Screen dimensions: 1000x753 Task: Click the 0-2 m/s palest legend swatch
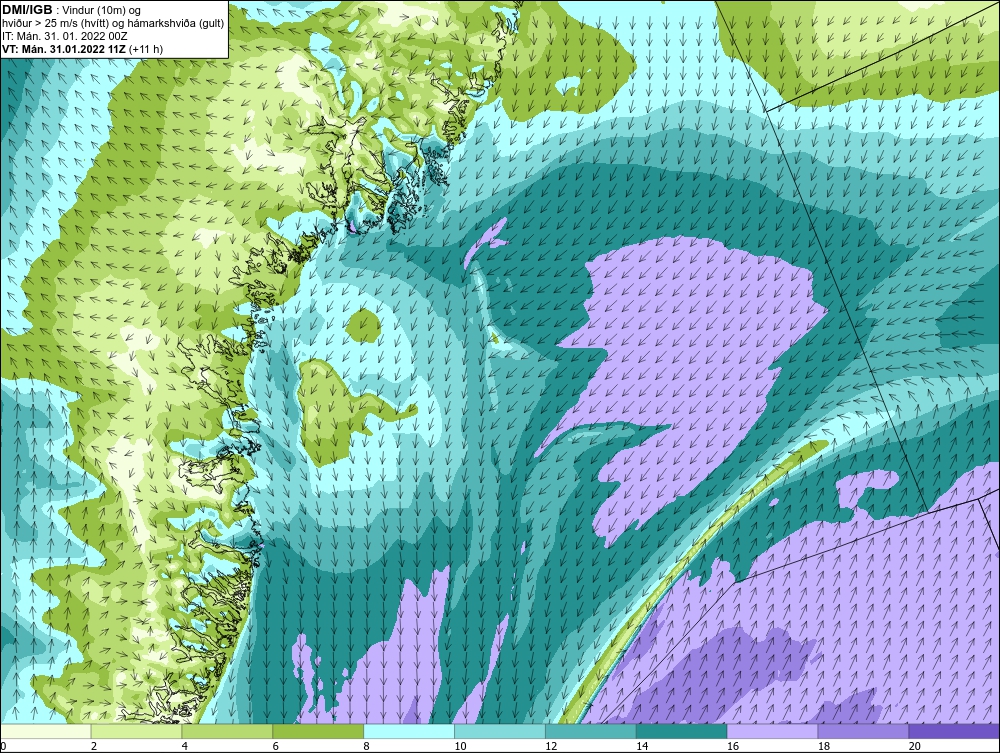tap(46, 731)
